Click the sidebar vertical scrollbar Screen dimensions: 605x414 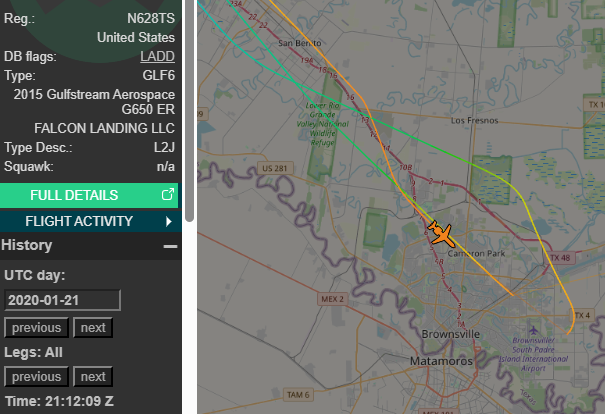coord(189,111)
